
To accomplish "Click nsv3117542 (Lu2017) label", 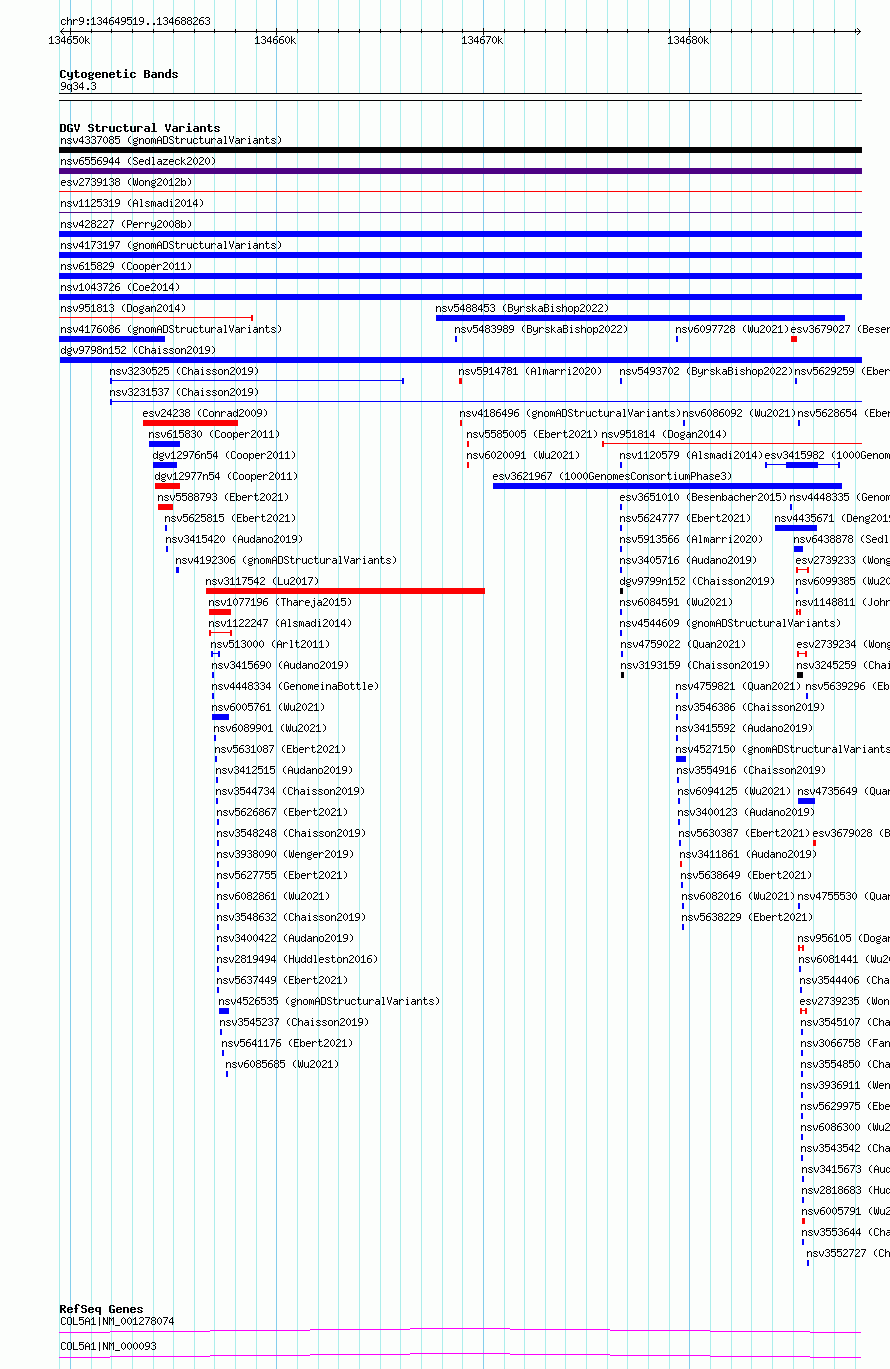I will pos(262,581).
